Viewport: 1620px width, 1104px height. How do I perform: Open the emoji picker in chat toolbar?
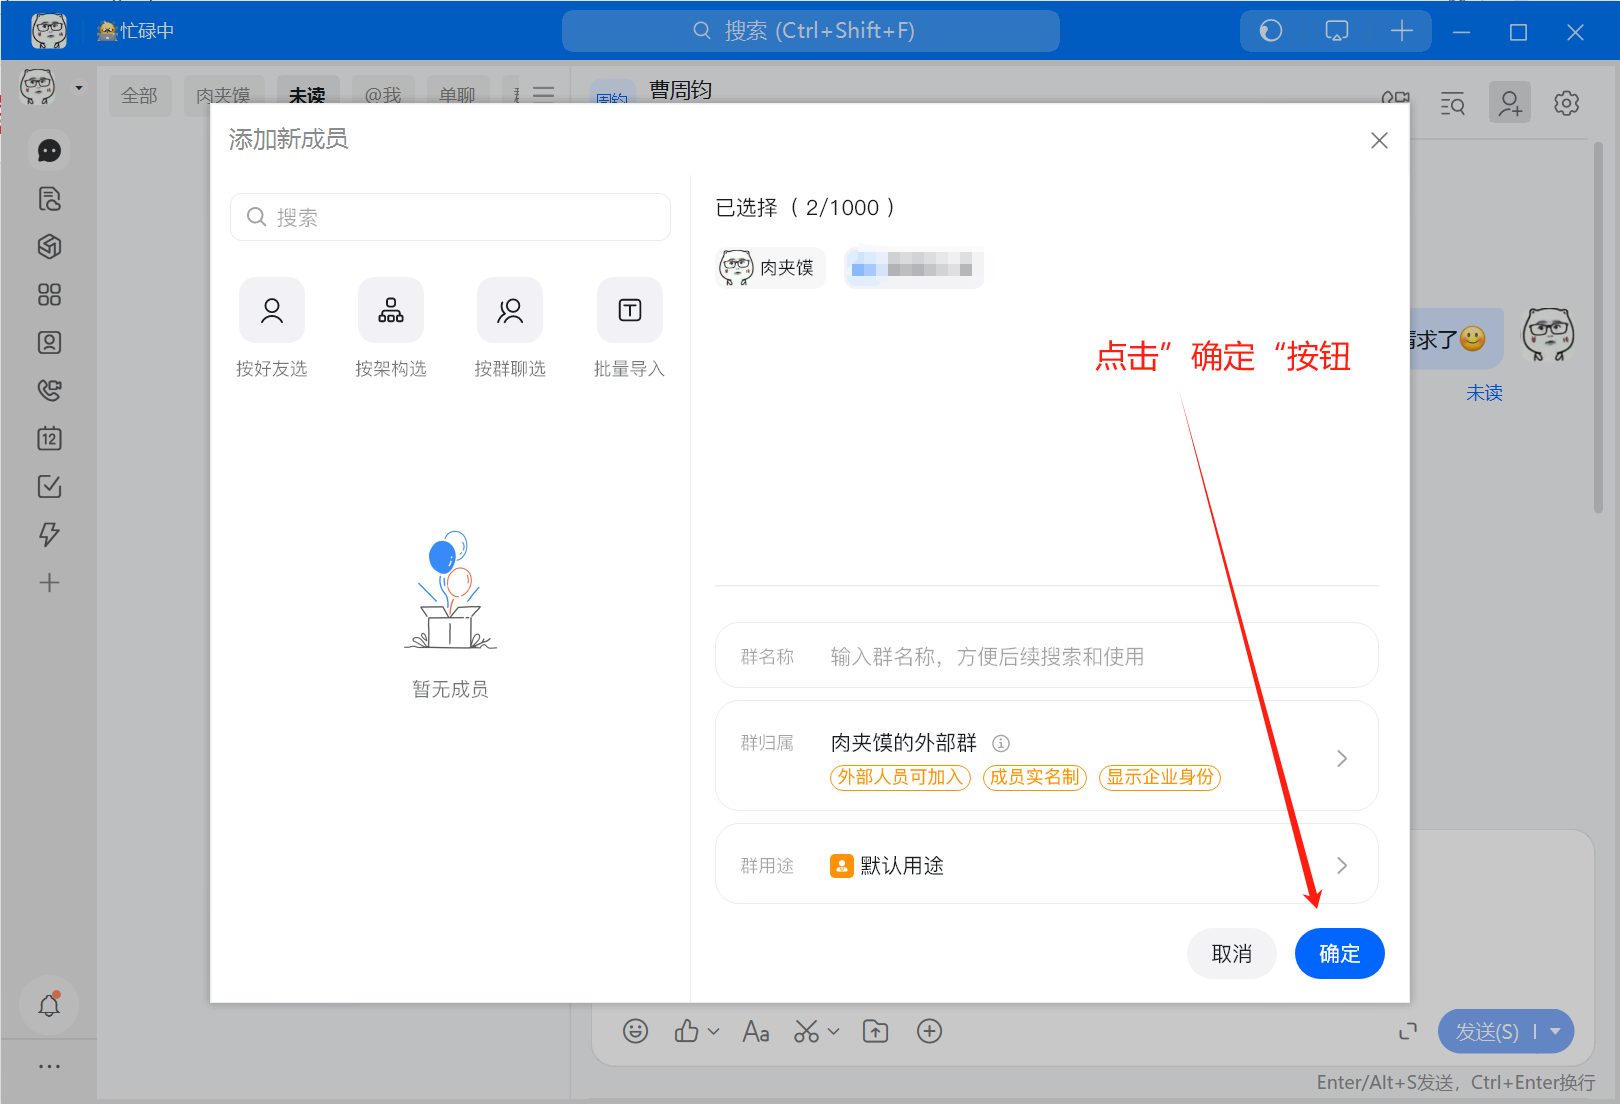click(635, 1031)
